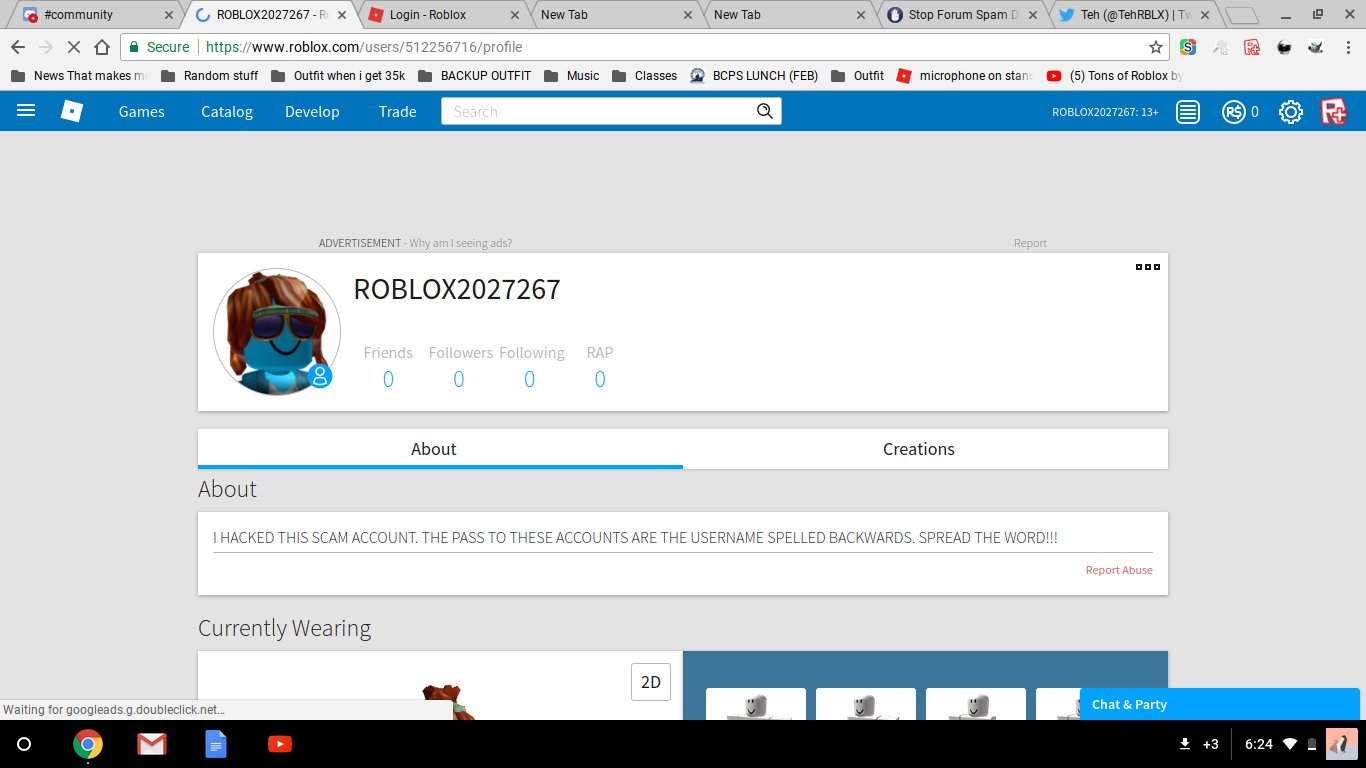
Task: Open the settings gear icon
Action: coord(1291,112)
